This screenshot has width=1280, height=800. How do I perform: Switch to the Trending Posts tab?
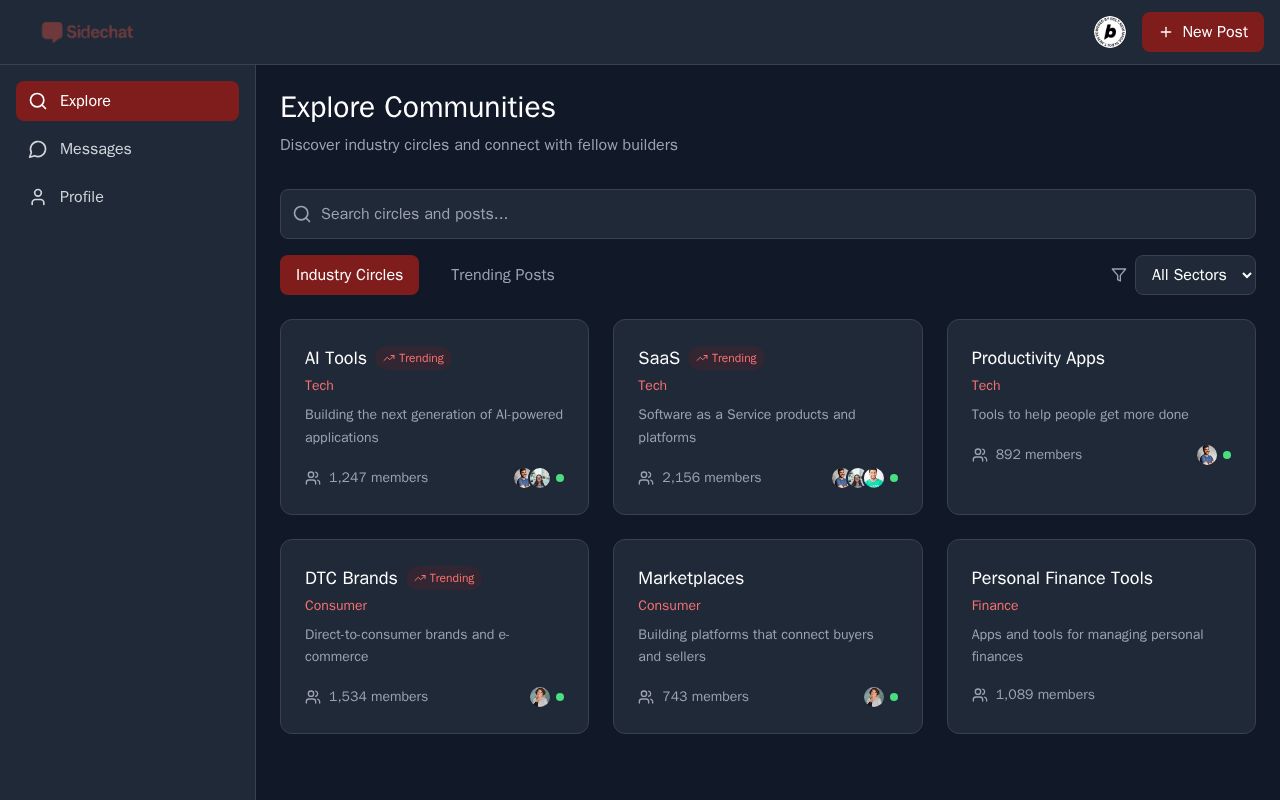pyautogui.click(x=502, y=275)
